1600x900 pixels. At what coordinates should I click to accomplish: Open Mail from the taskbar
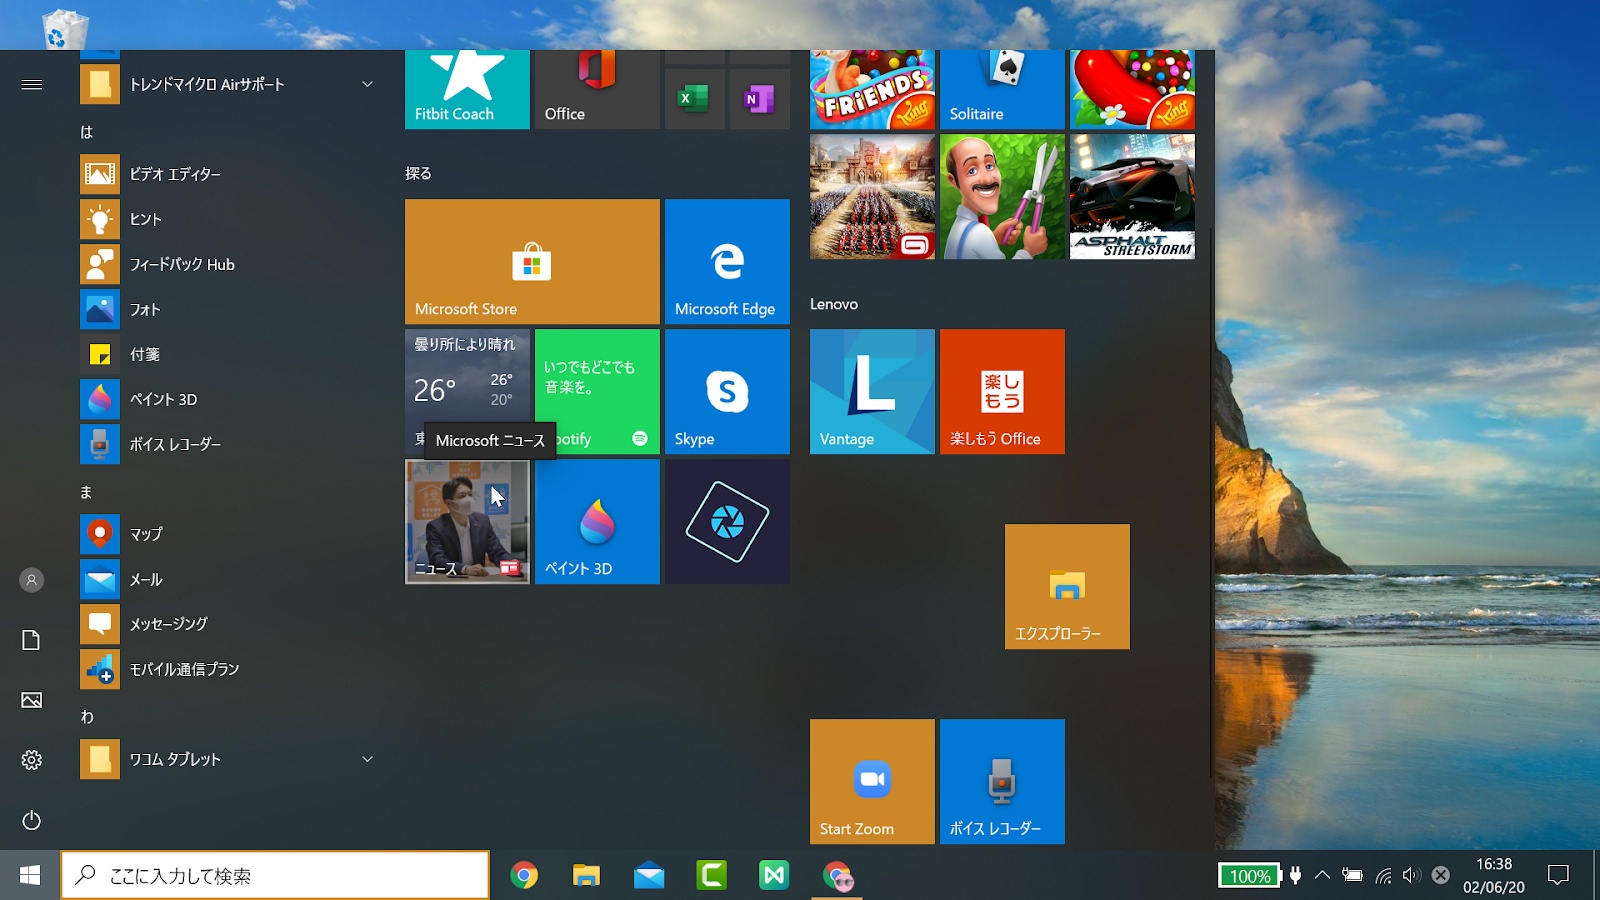649,876
